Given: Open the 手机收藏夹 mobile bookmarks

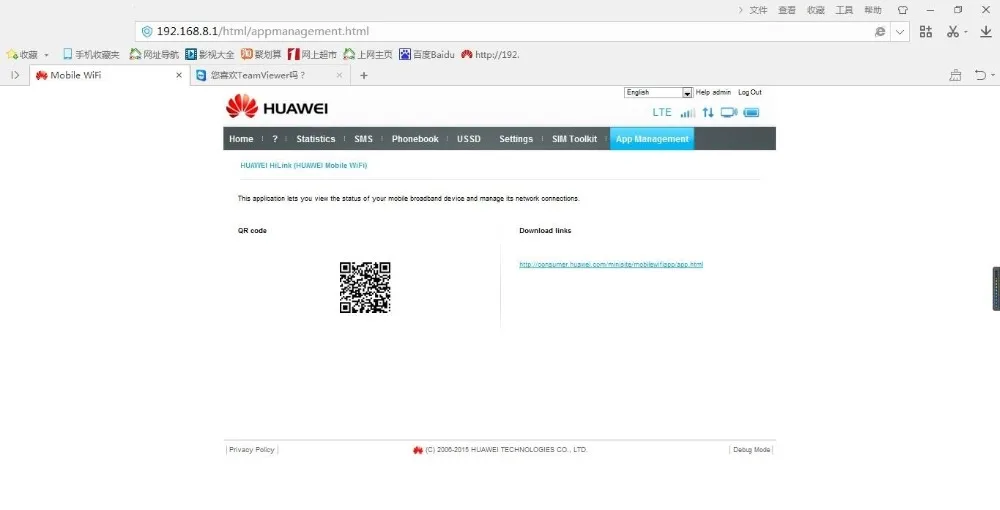Looking at the screenshot, I should [91, 55].
